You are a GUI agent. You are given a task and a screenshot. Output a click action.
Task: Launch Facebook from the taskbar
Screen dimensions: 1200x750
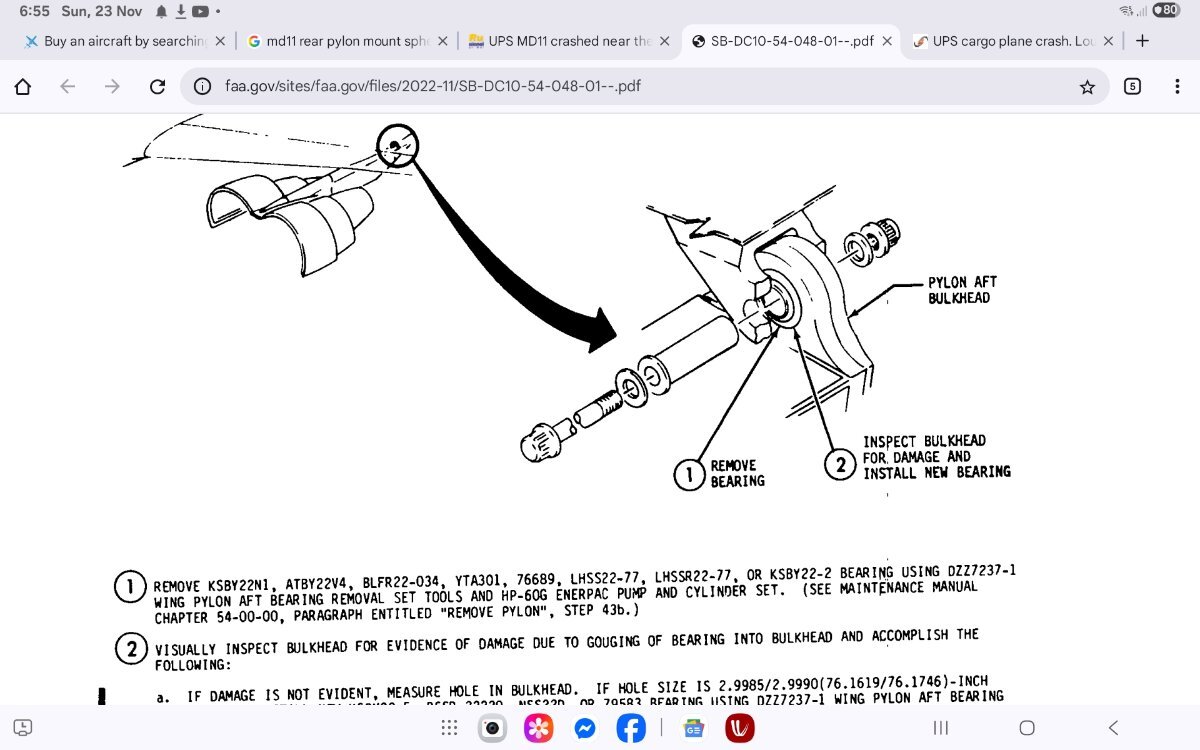click(631, 728)
